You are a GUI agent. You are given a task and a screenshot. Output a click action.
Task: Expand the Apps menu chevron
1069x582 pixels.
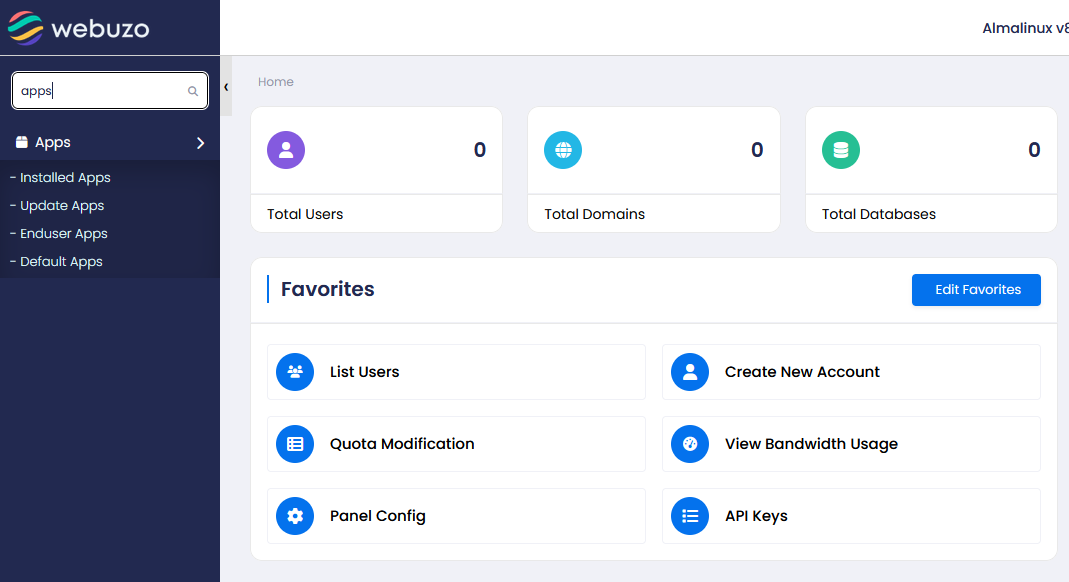(x=200, y=142)
